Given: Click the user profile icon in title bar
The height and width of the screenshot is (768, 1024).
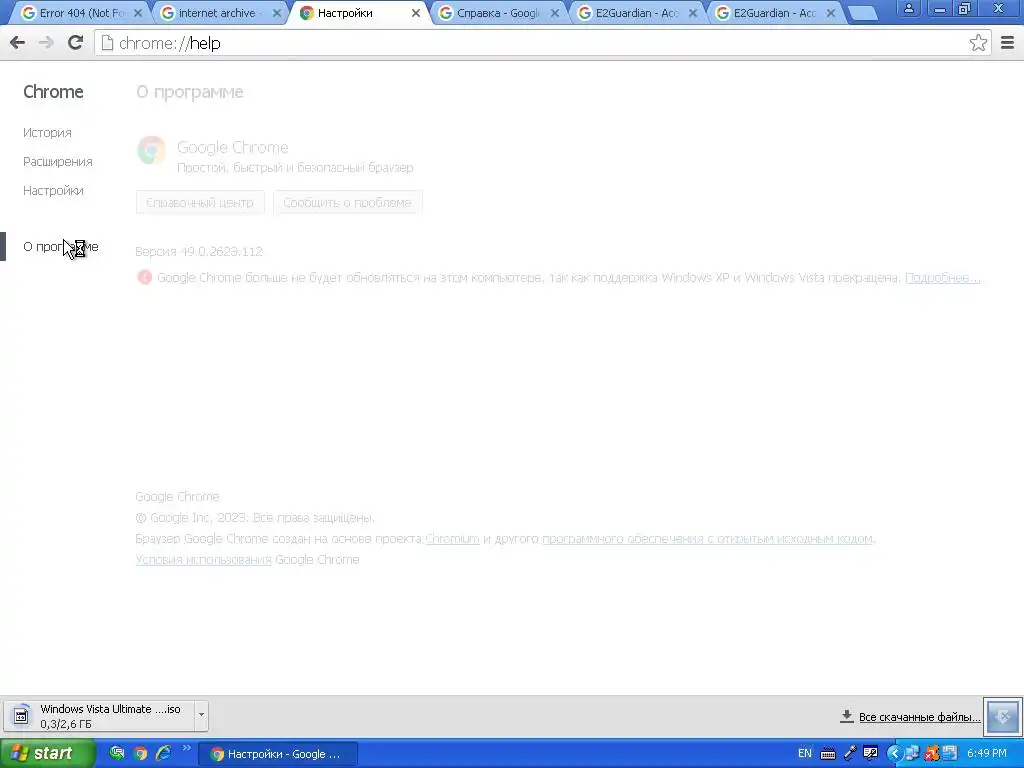Looking at the screenshot, I should pos(908,8).
